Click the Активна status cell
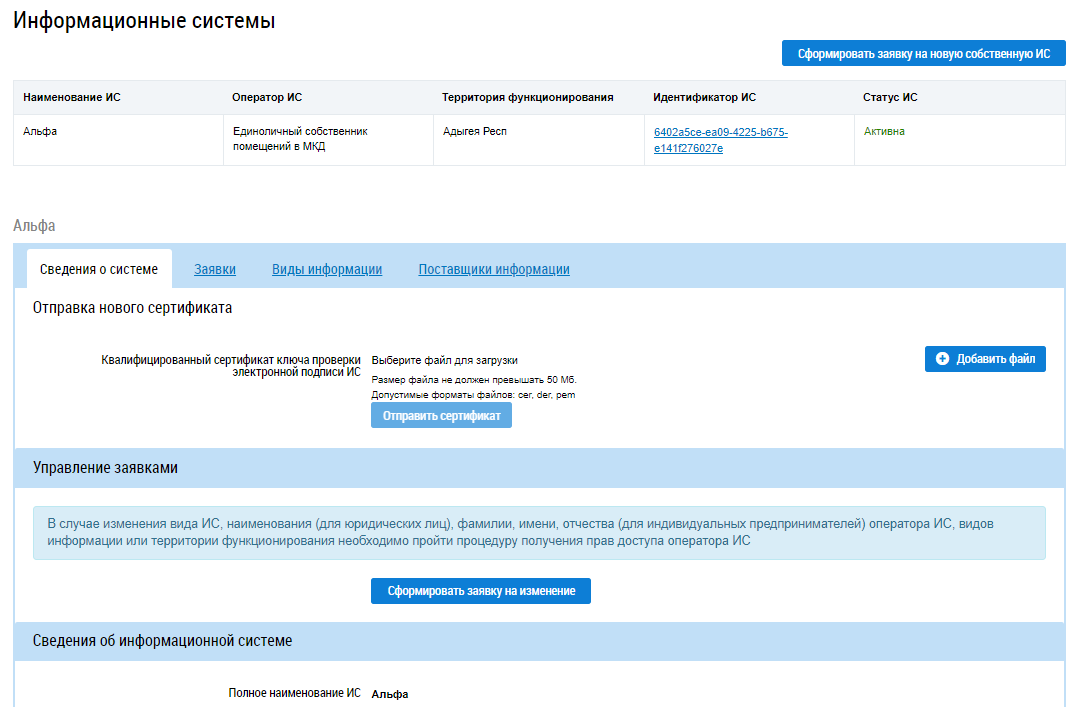The height and width of the screenshot is (707, 1078). (x=884, y=131)
